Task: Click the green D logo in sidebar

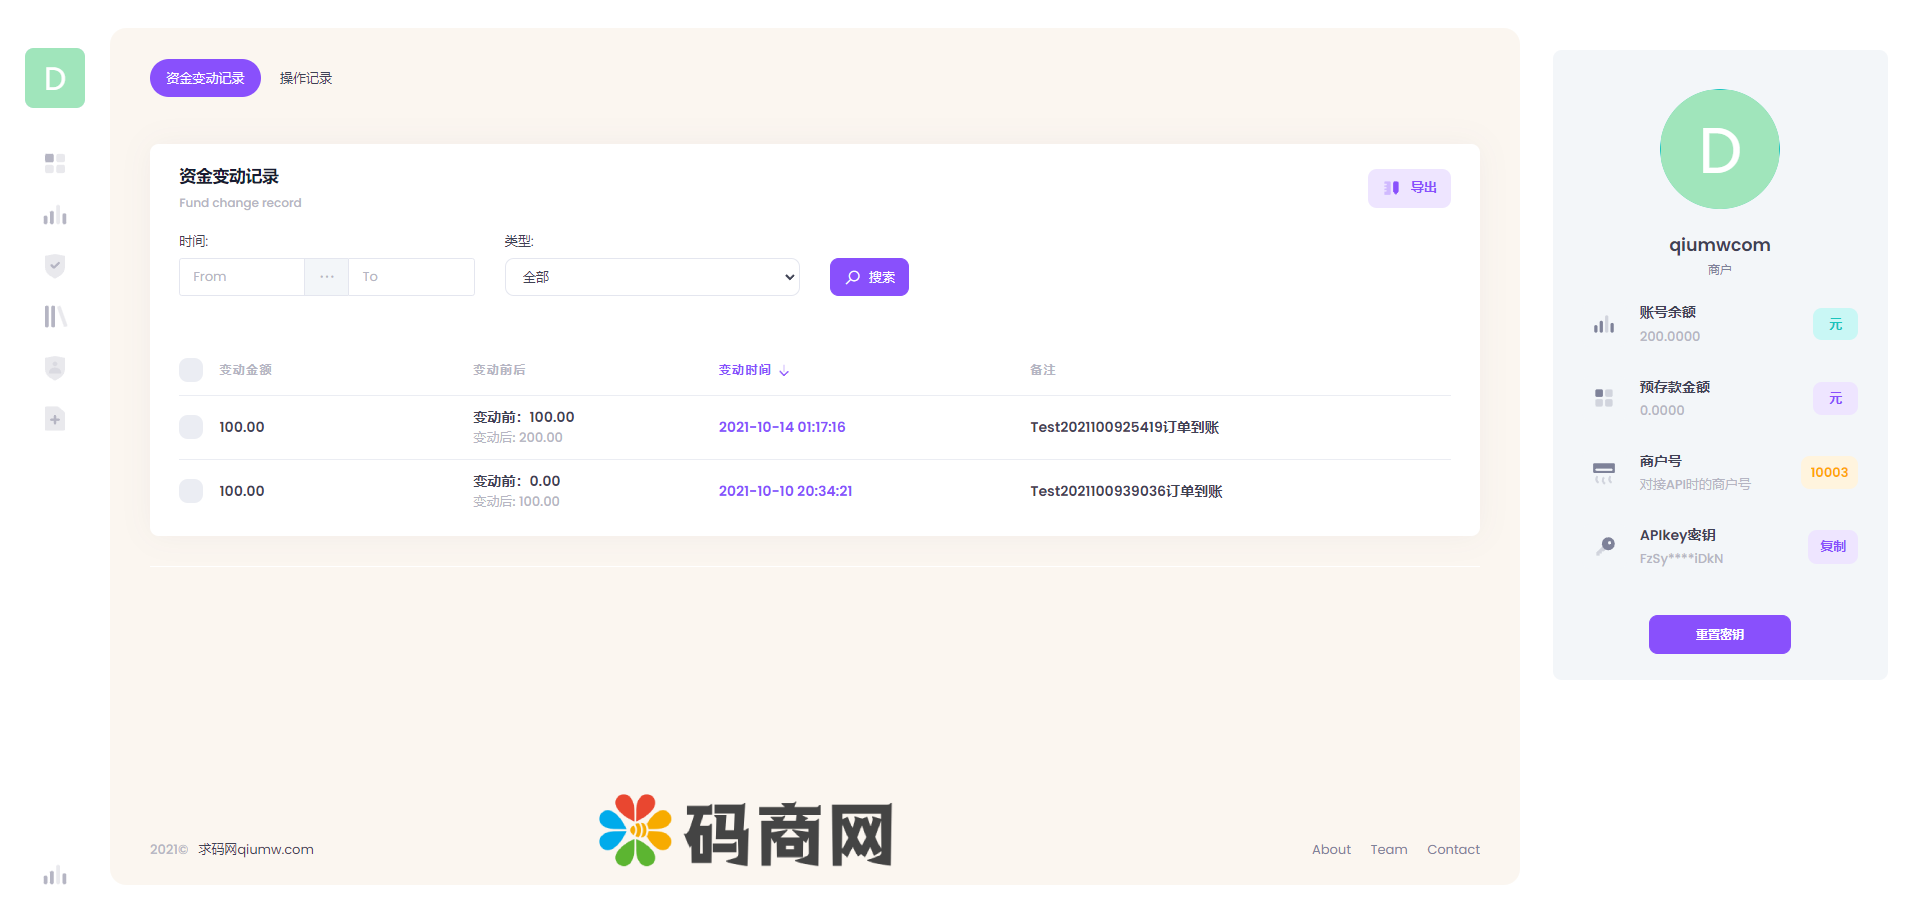Action: [55, 78]
